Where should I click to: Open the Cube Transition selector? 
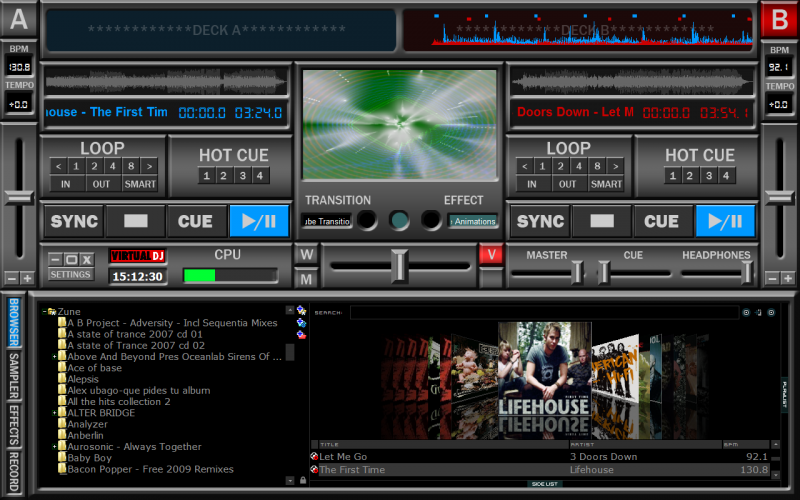[x=327, y=221]
